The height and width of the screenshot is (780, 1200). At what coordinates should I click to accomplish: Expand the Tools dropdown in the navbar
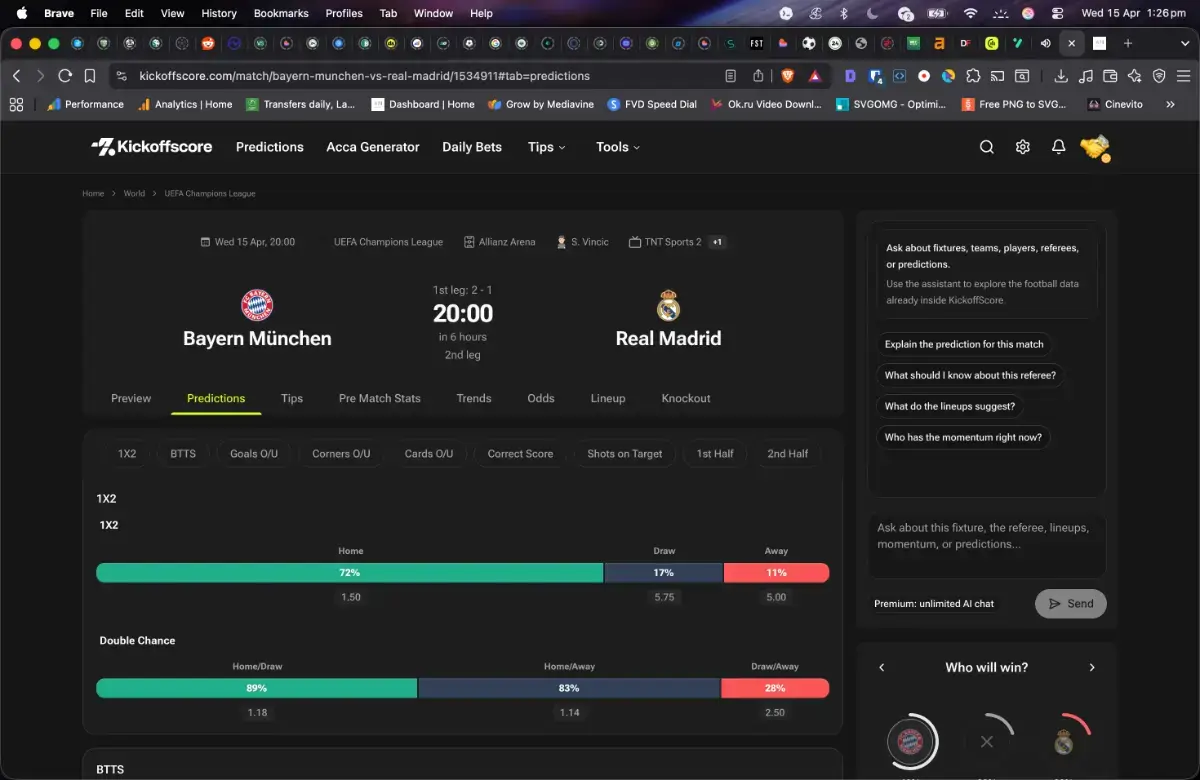[x=618, y=147]
